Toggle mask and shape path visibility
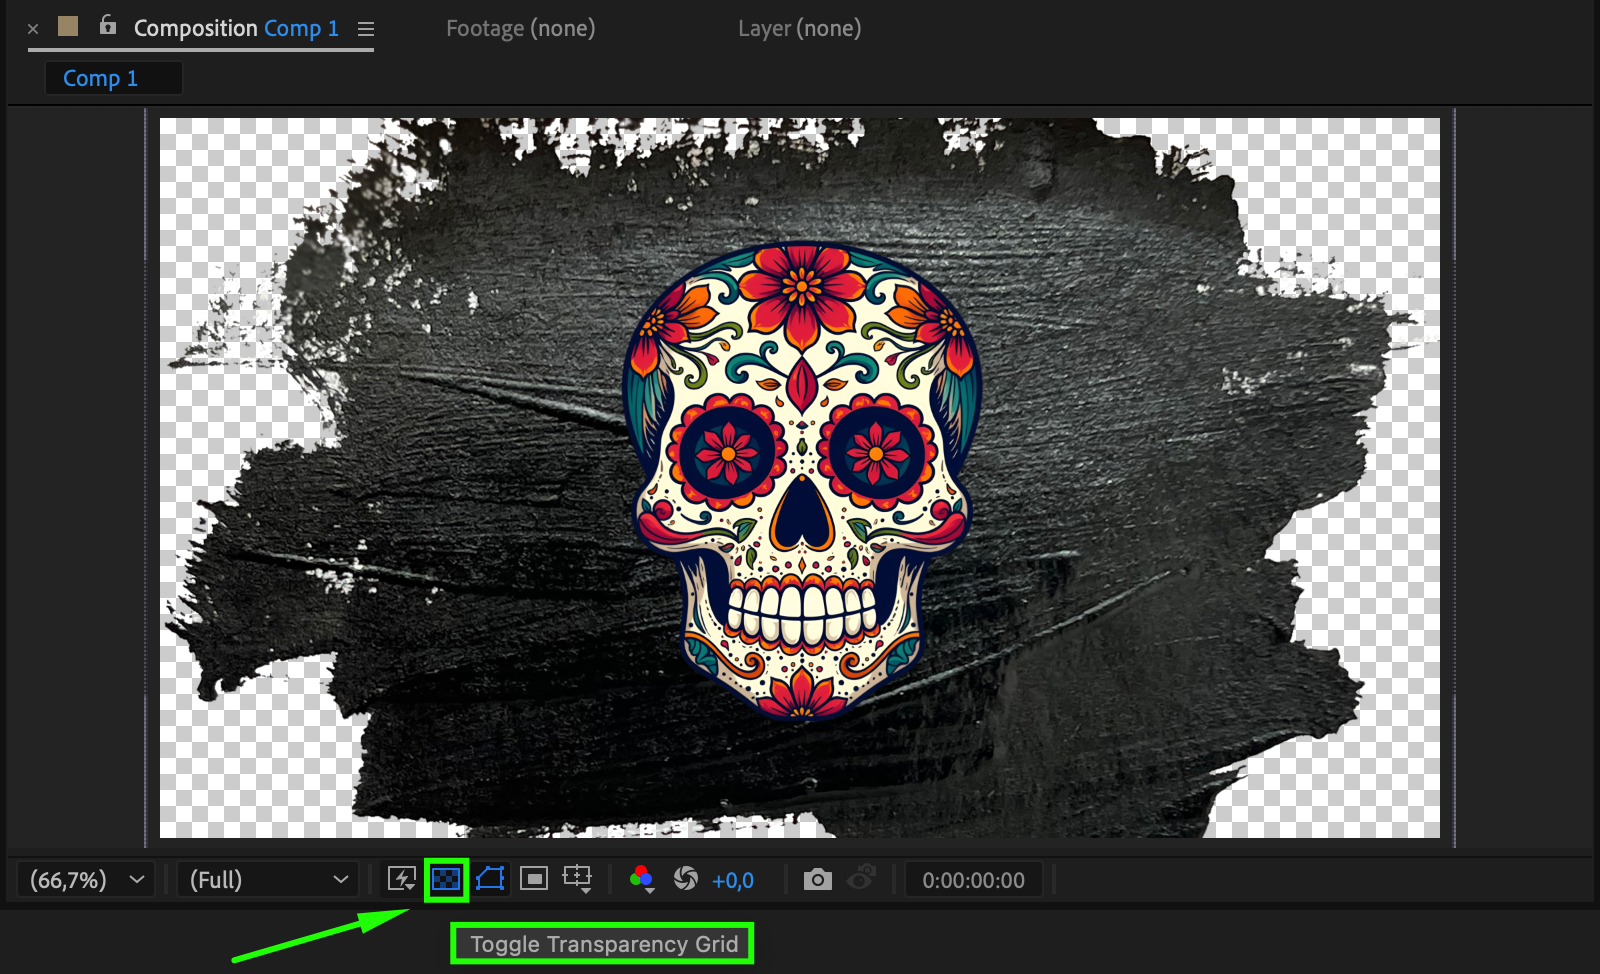Viewport: 1600px width, 974px height. pyautogui.click(x=490, y=880)
